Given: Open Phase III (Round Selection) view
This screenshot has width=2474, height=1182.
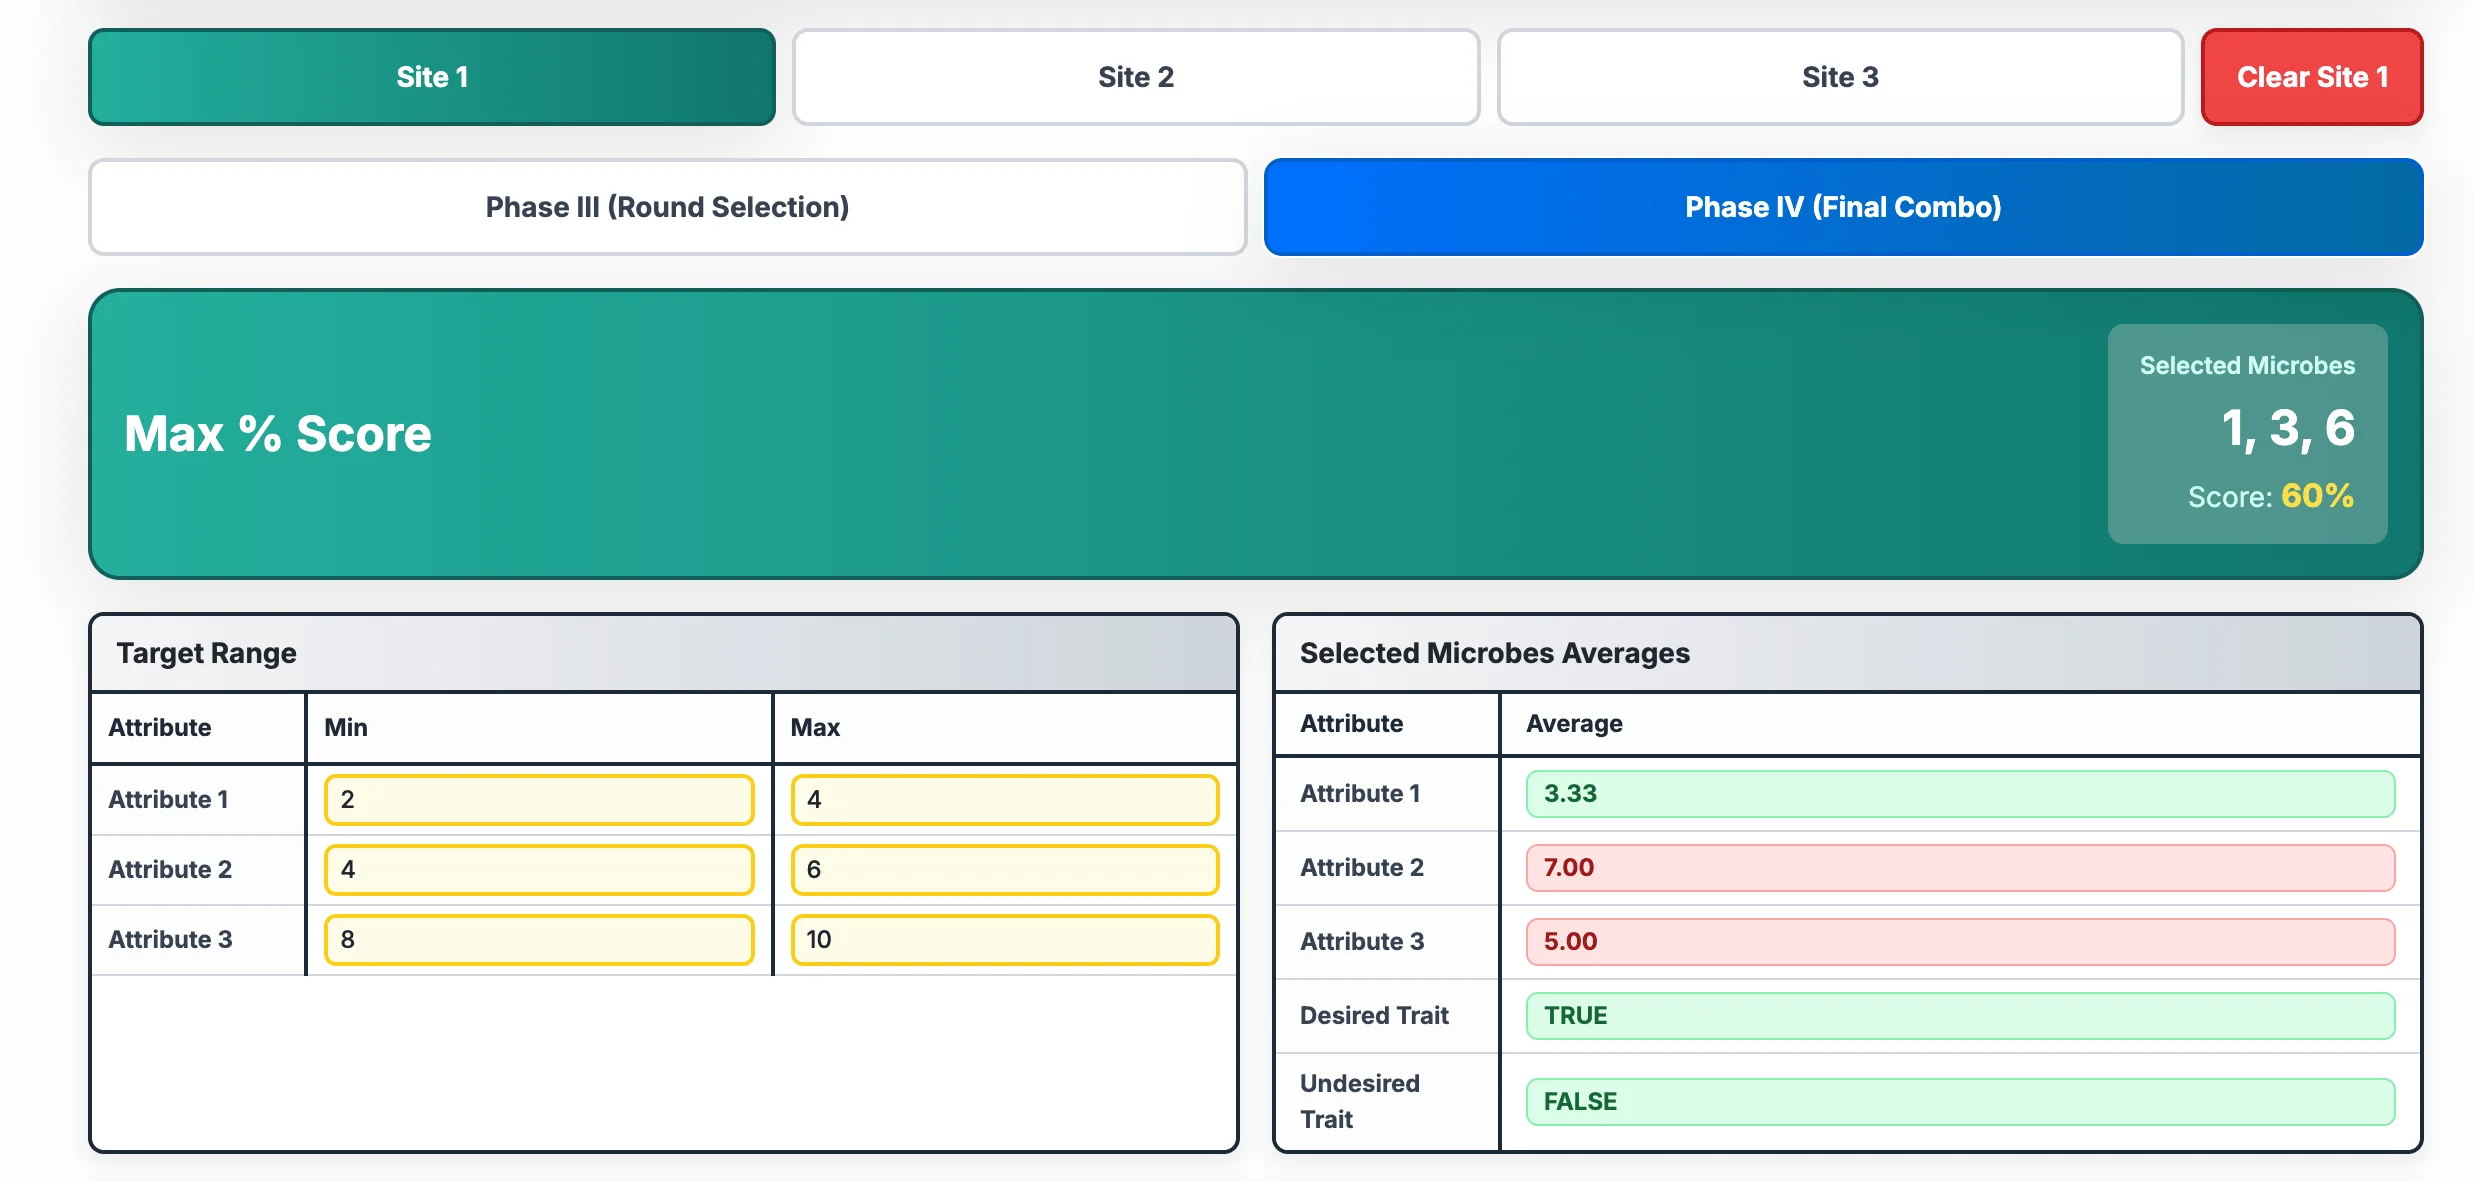Looking at the screenshot, I should 667,207.
